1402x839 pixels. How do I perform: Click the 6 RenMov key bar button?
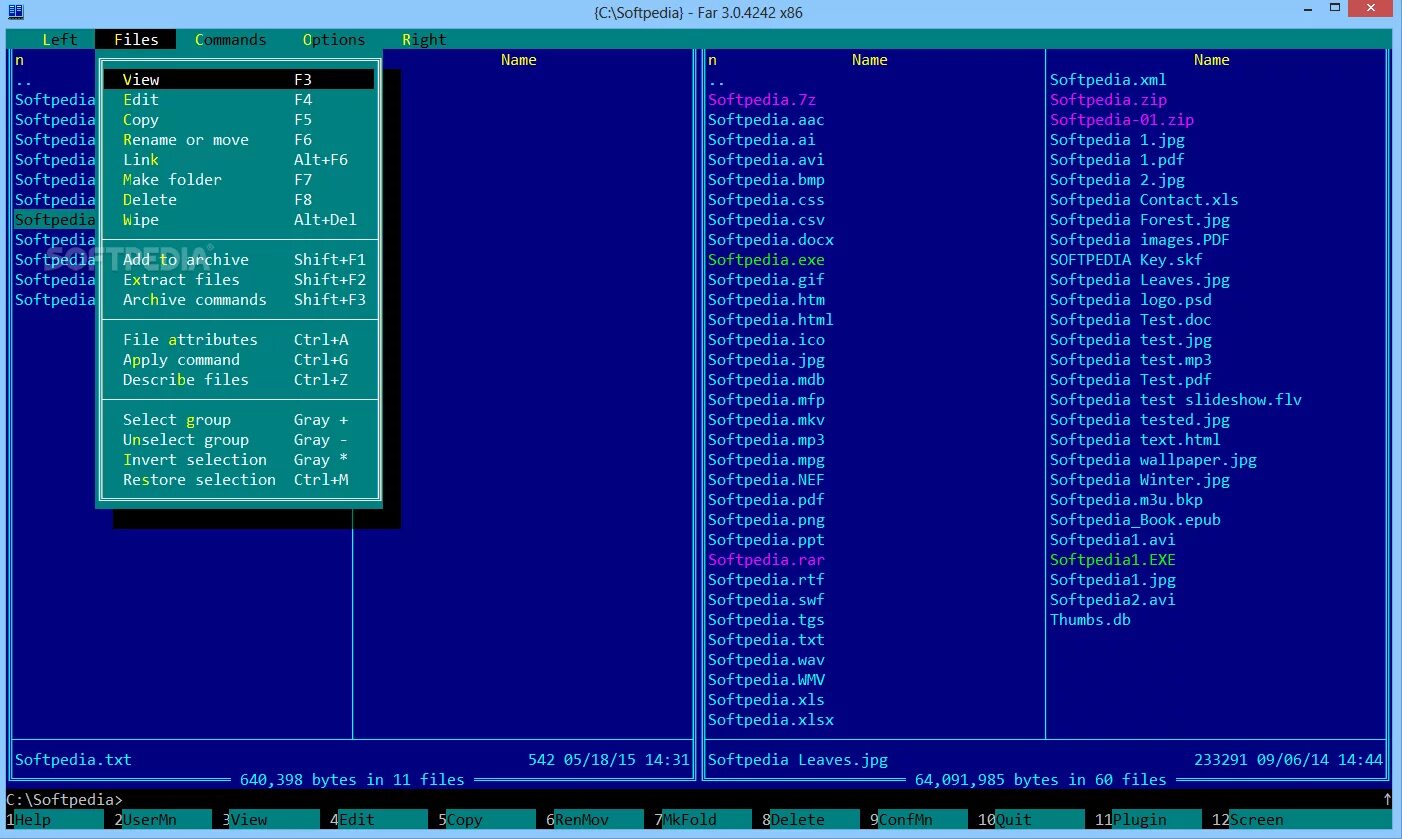coord(594,820)
